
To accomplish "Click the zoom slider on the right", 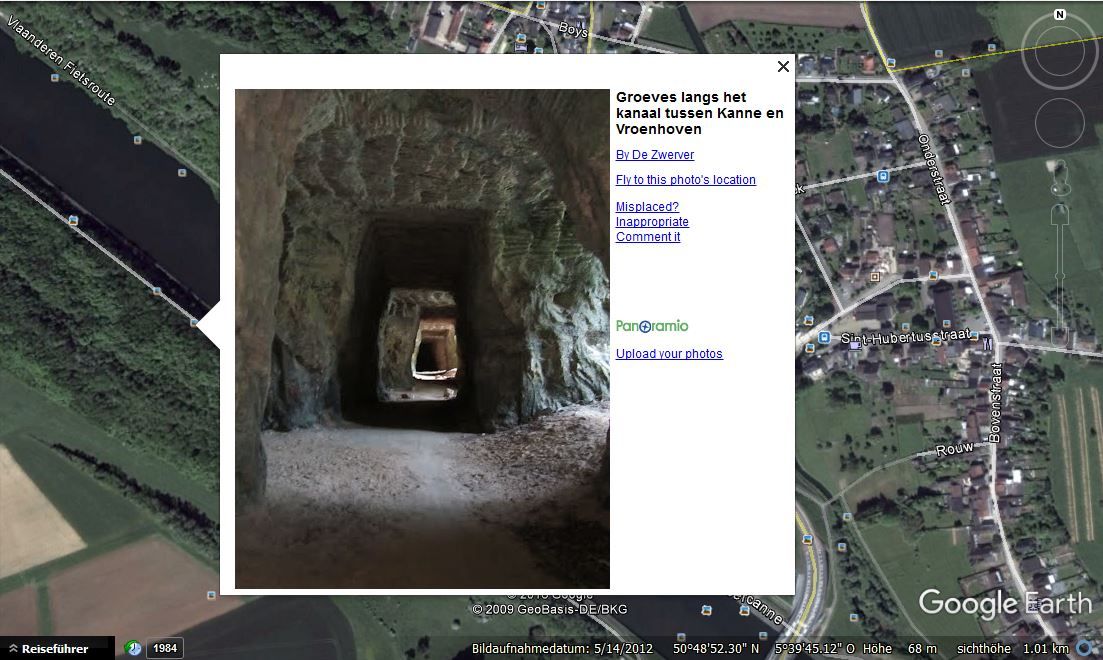I will tap(1060, 270).
